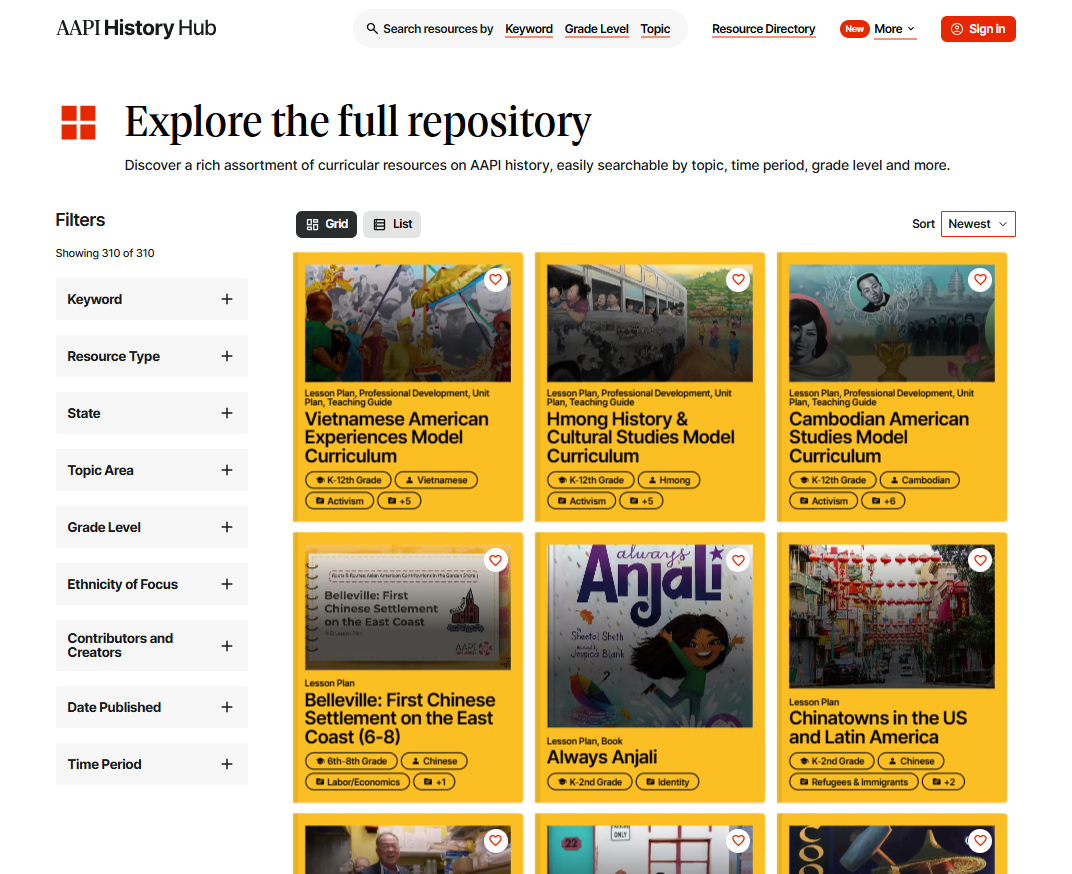Expand the Ethnicity of Focus filter
1072x874 pixels.
click(x=152, y=584)
